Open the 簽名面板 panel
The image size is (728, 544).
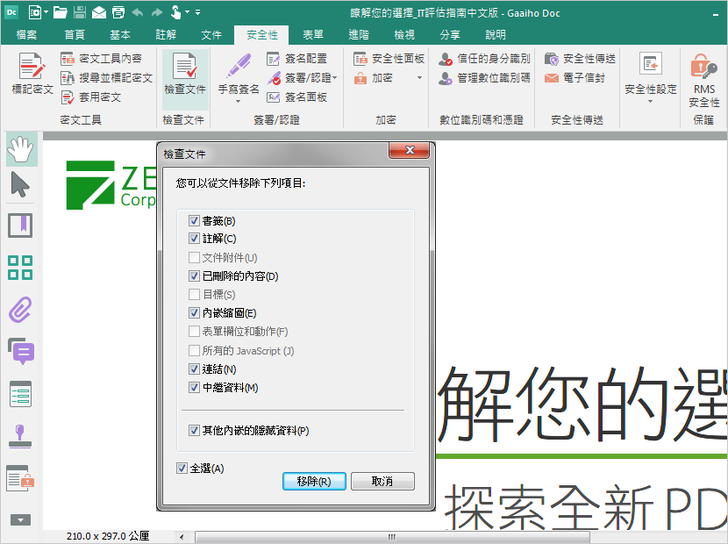point(297,97)
